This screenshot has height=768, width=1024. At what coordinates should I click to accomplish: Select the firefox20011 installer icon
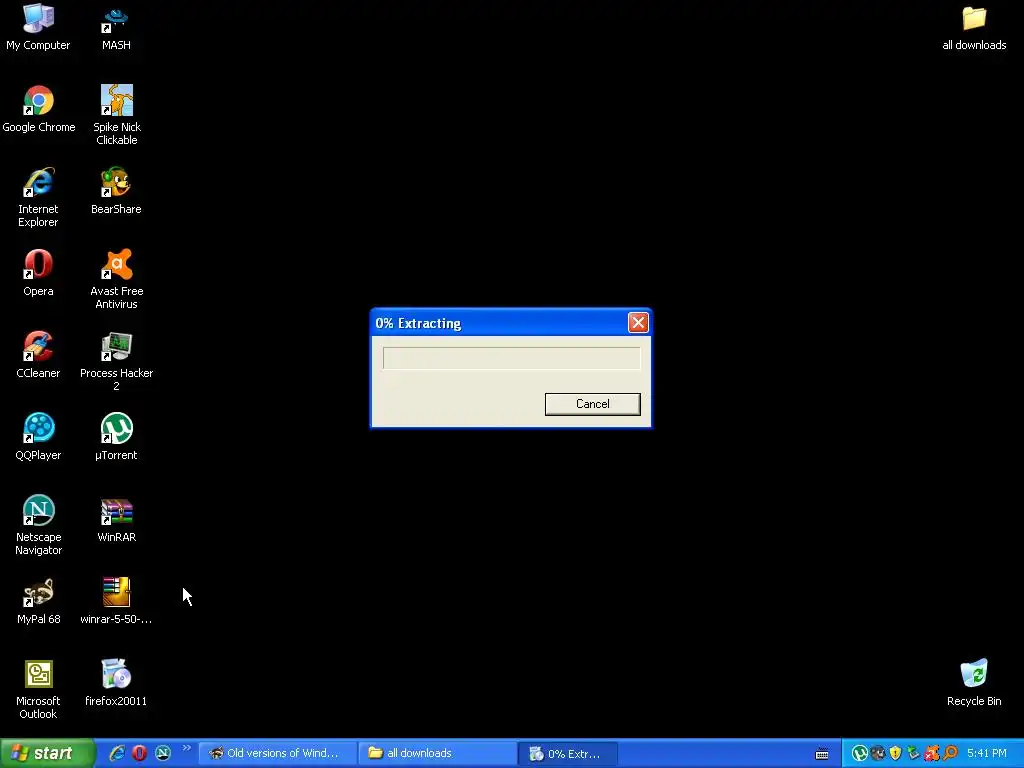coord(116,682)
